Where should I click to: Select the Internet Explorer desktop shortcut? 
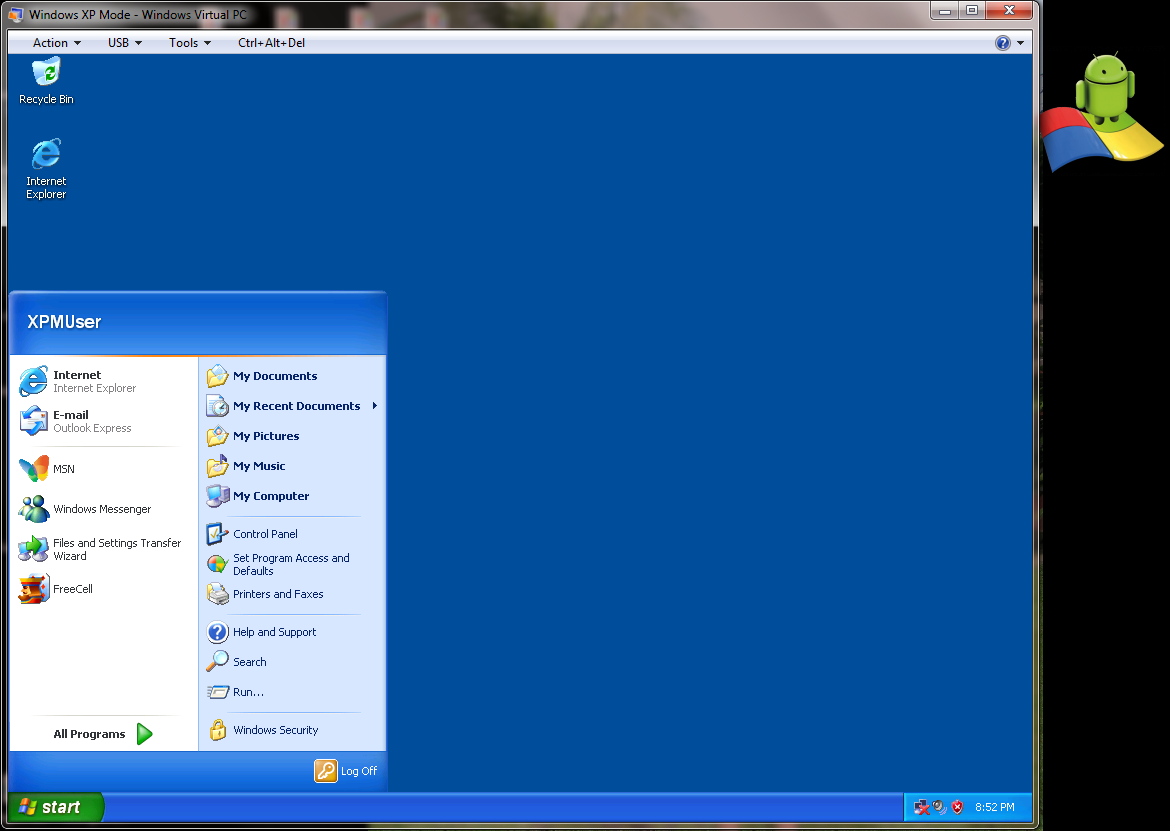coord(46,169)
